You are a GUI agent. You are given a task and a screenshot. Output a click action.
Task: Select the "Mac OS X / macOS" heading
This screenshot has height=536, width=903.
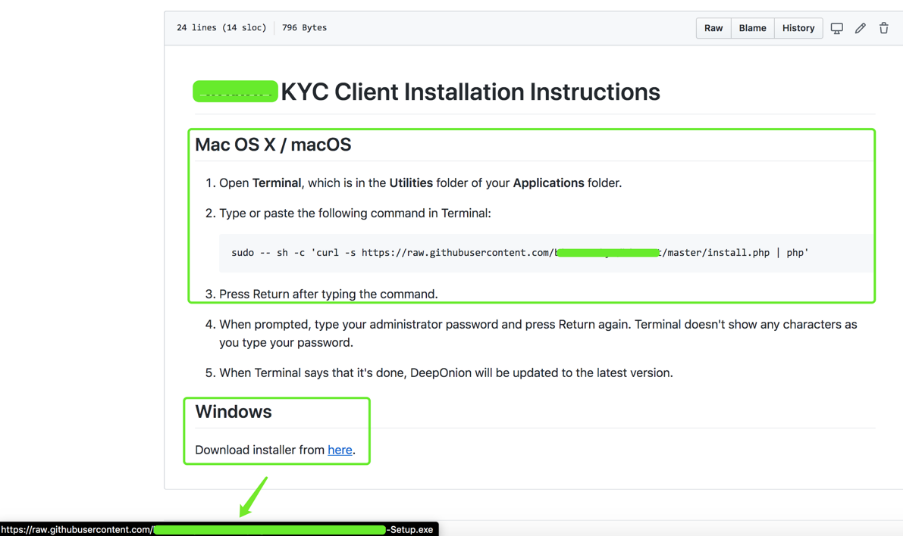pos(273,145)
